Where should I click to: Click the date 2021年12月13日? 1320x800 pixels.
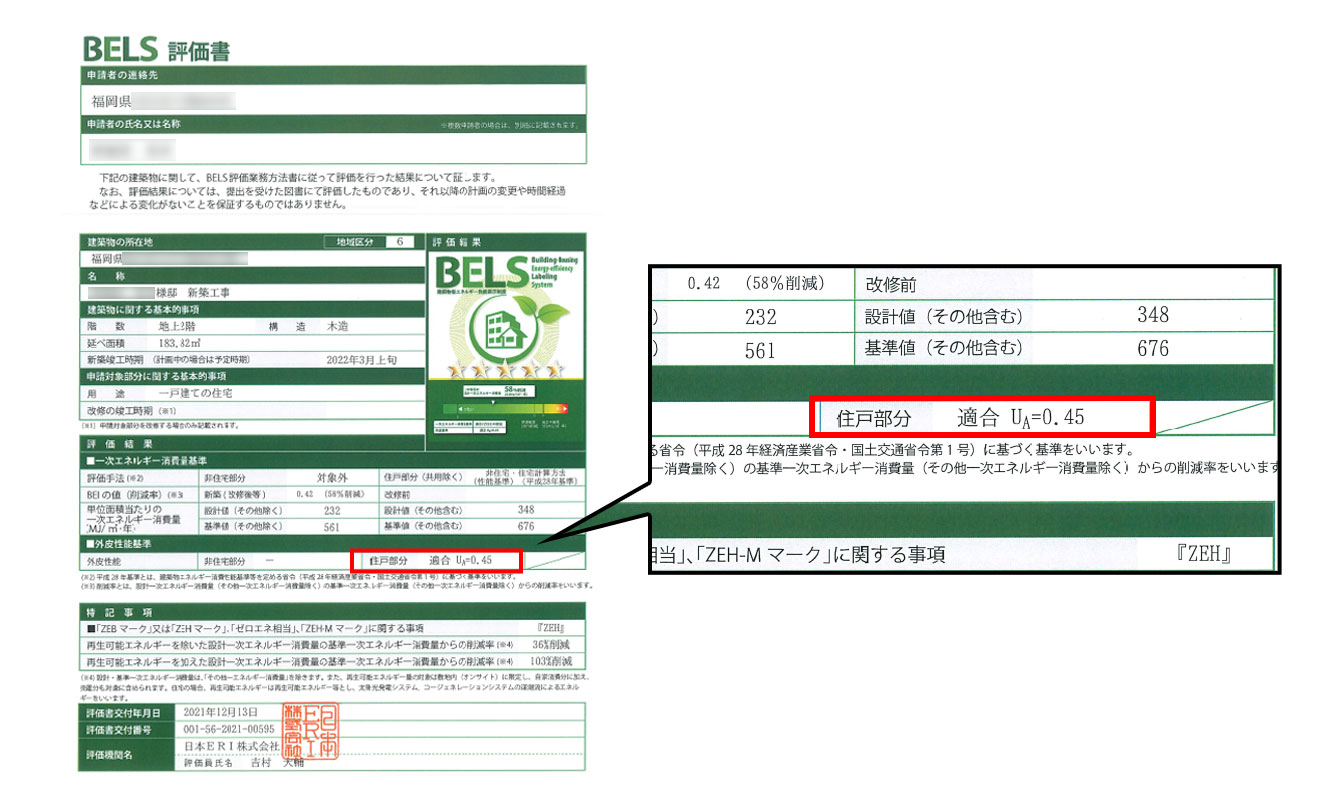point(220,712)
